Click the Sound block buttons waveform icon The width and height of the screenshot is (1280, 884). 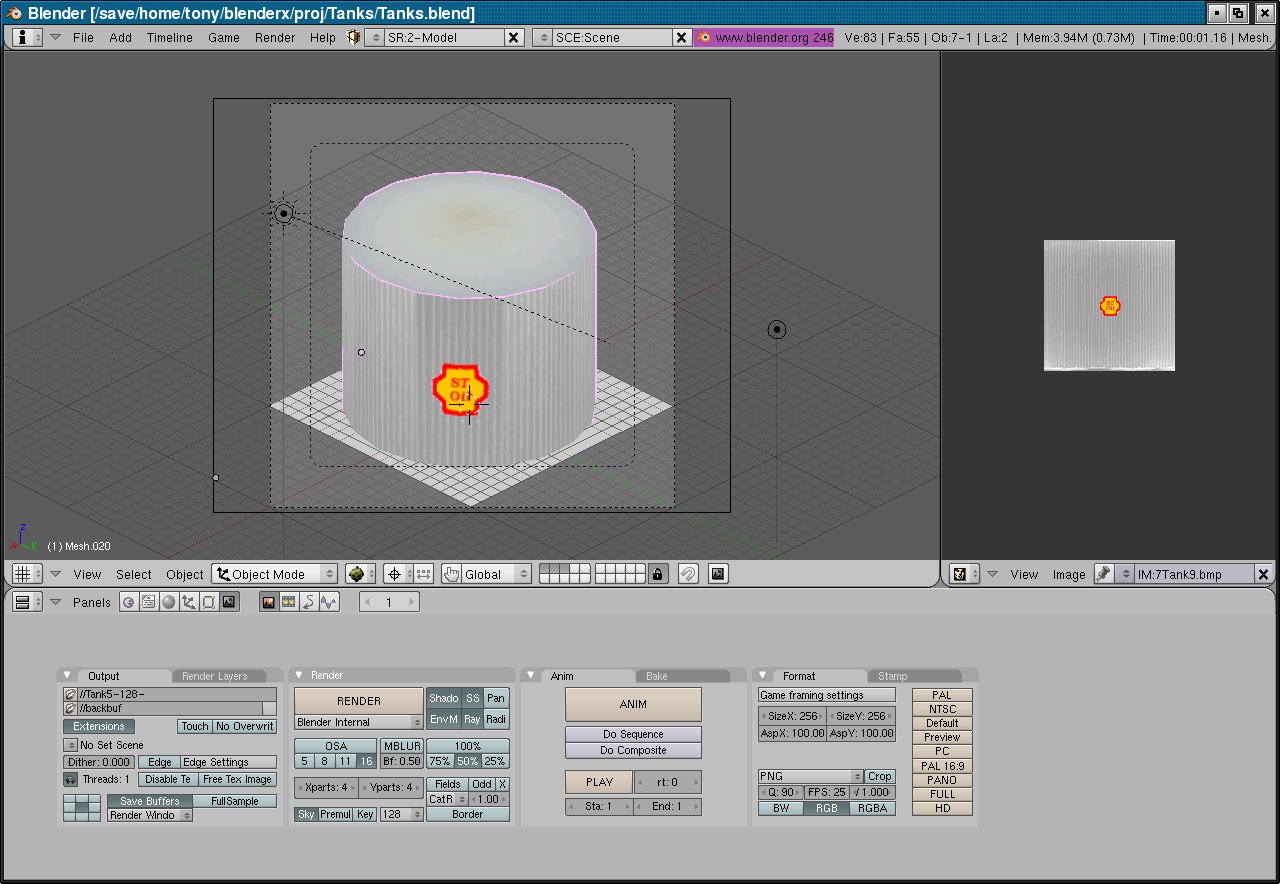click(x=328, y=602)
